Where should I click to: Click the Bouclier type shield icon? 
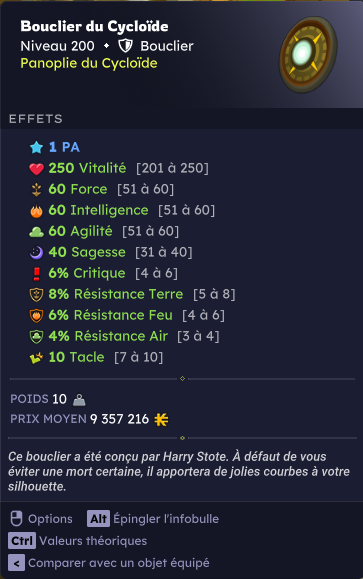125,46
